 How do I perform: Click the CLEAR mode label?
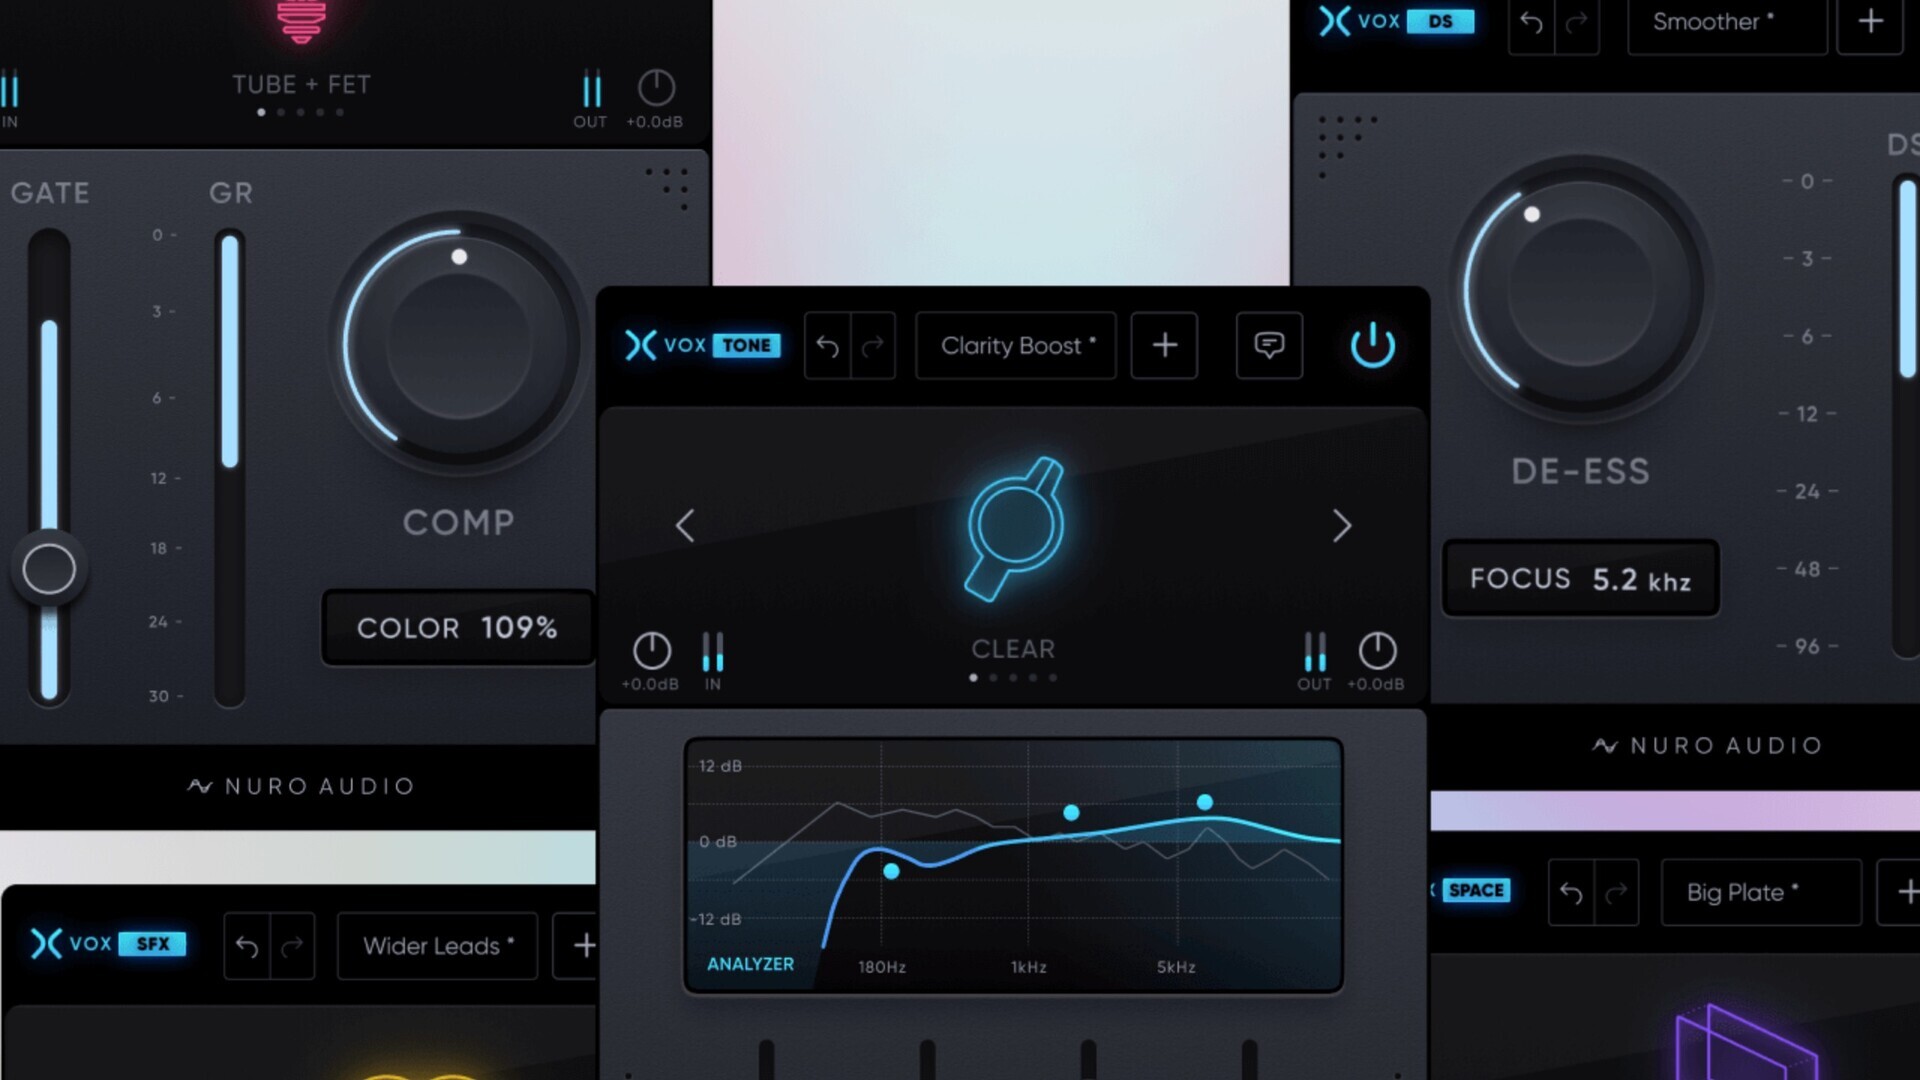click(x=1013, y=650)
